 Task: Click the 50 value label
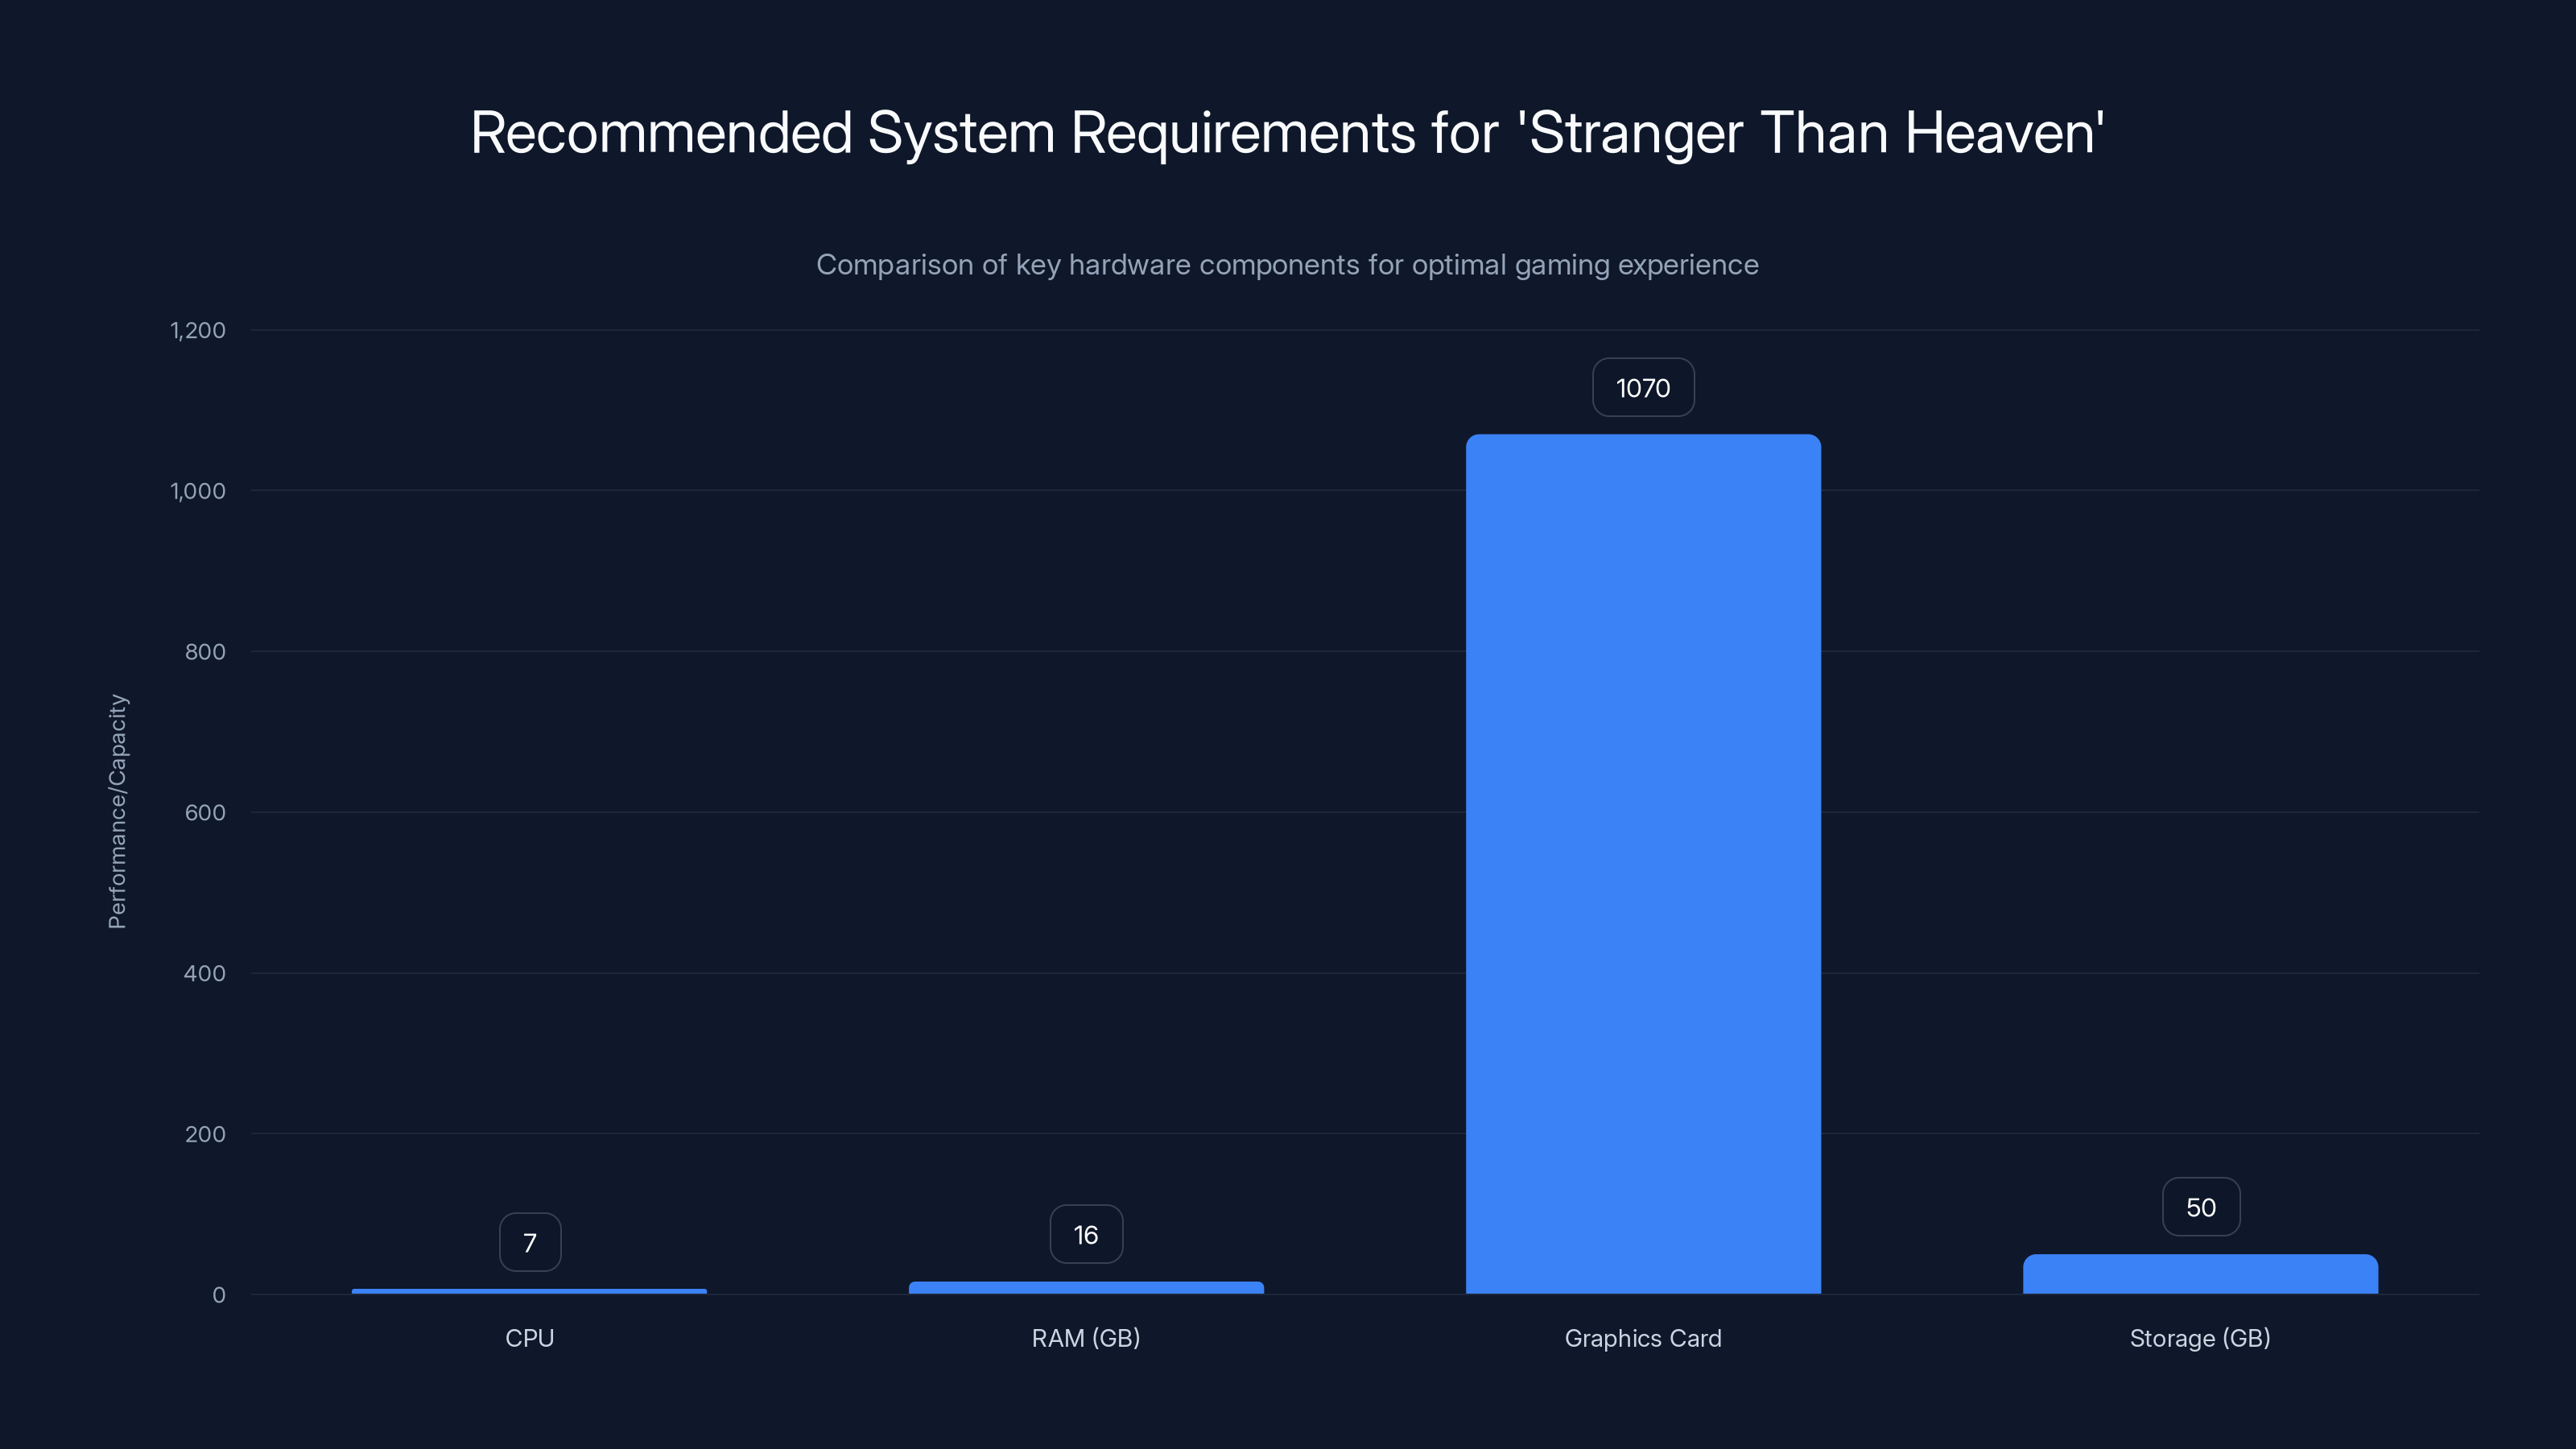click(x=2200, y=1207)
